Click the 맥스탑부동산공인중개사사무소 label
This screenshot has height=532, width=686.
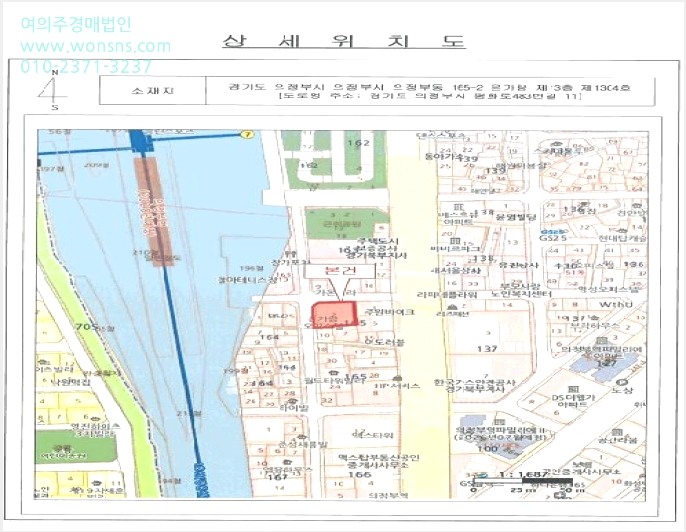tap(379, 461)
